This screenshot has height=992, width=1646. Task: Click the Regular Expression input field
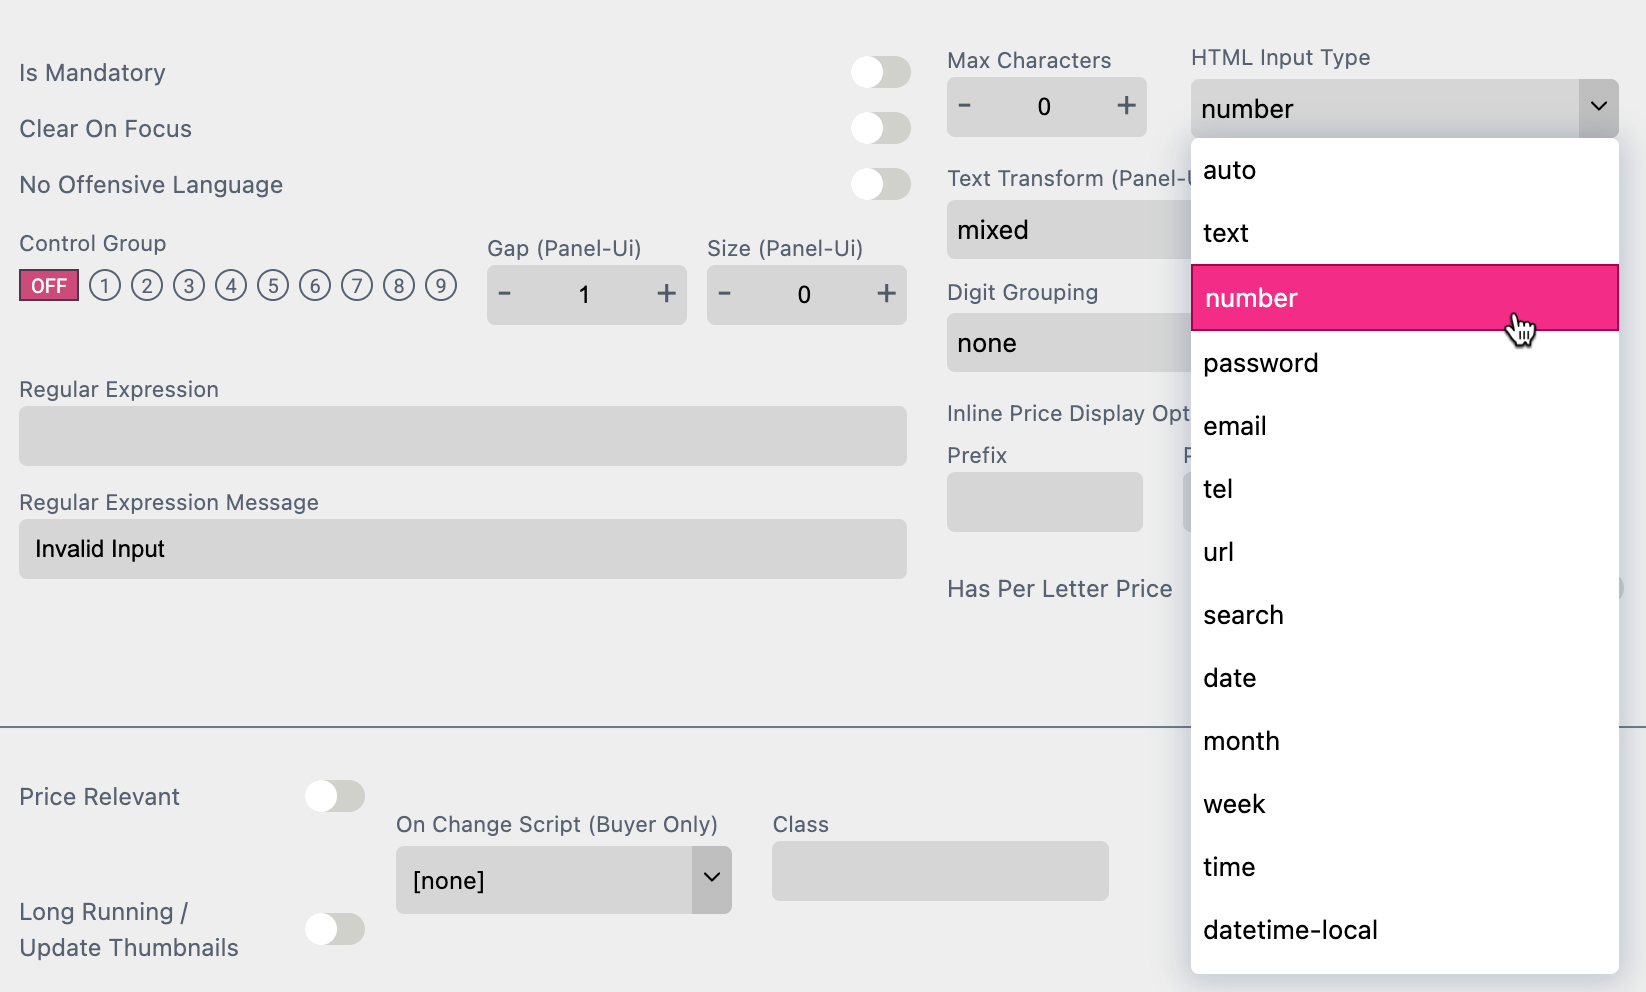pyautogui.click(x=462, y=436)
